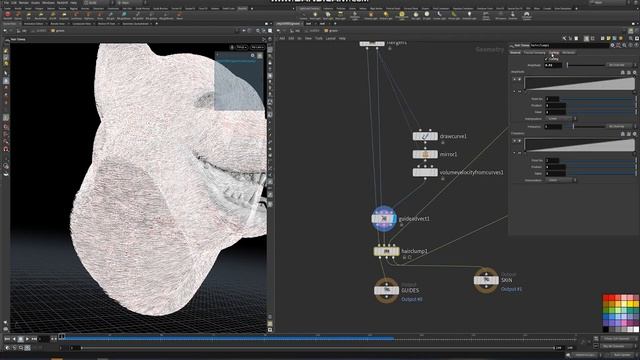The image size is (640, 360).
Task: Collapse the second ramp point controls
Action: (514, 153)
